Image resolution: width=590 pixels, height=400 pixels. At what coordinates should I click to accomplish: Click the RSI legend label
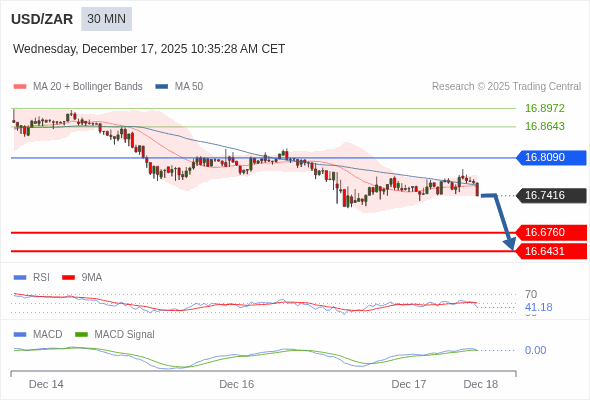coord(41,278)
